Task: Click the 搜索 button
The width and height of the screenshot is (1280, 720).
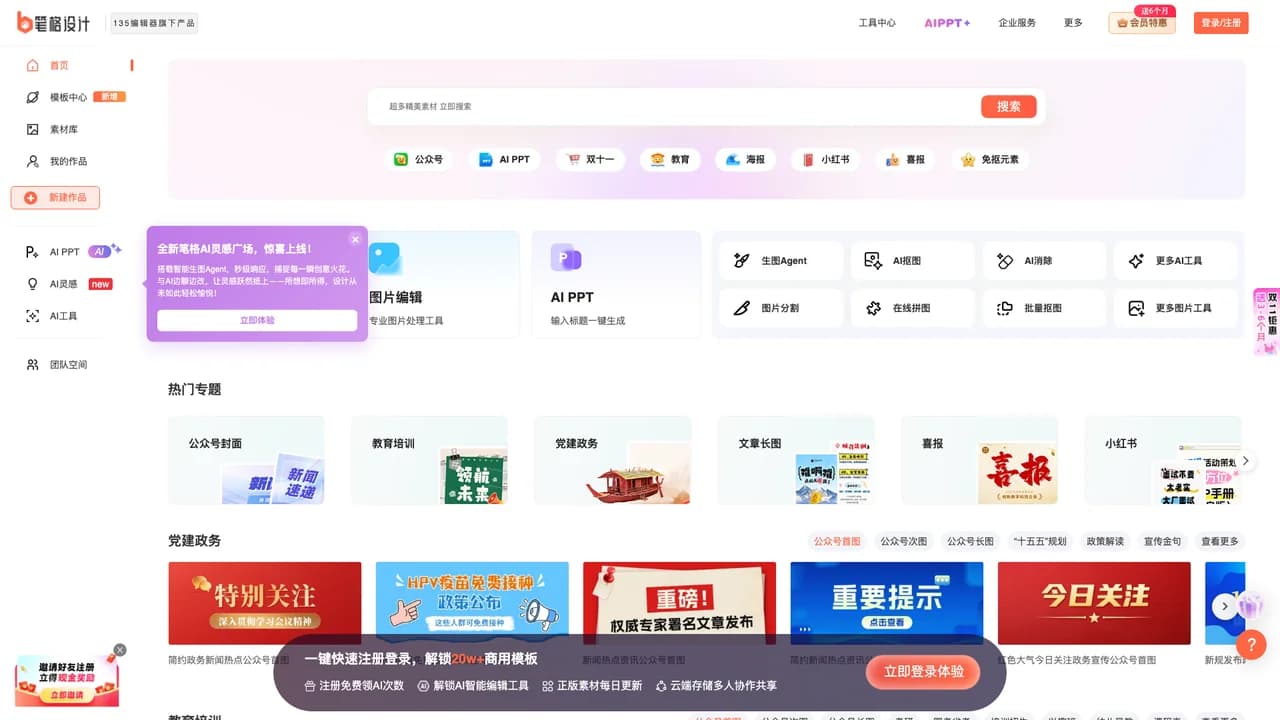Action: (x=1008, y=107)
